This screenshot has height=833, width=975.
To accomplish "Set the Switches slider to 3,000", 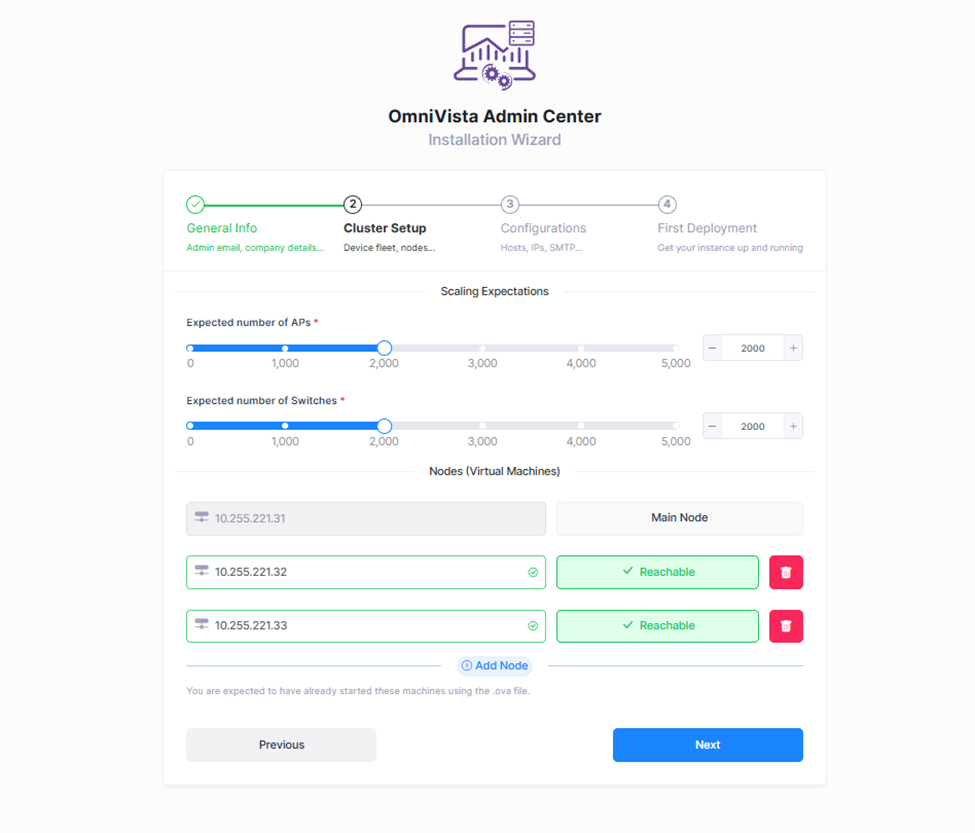I will [482, 426].
